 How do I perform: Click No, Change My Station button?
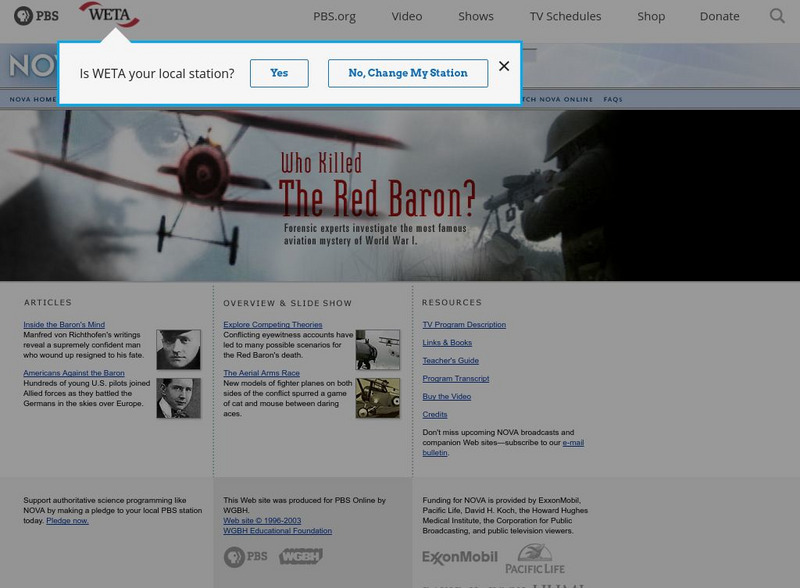[408, 73]
